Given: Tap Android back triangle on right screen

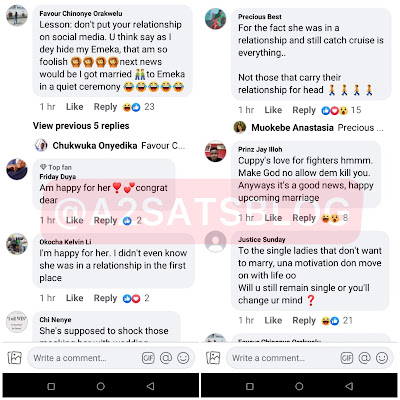Looking at the screenshot, I should 349,386.
